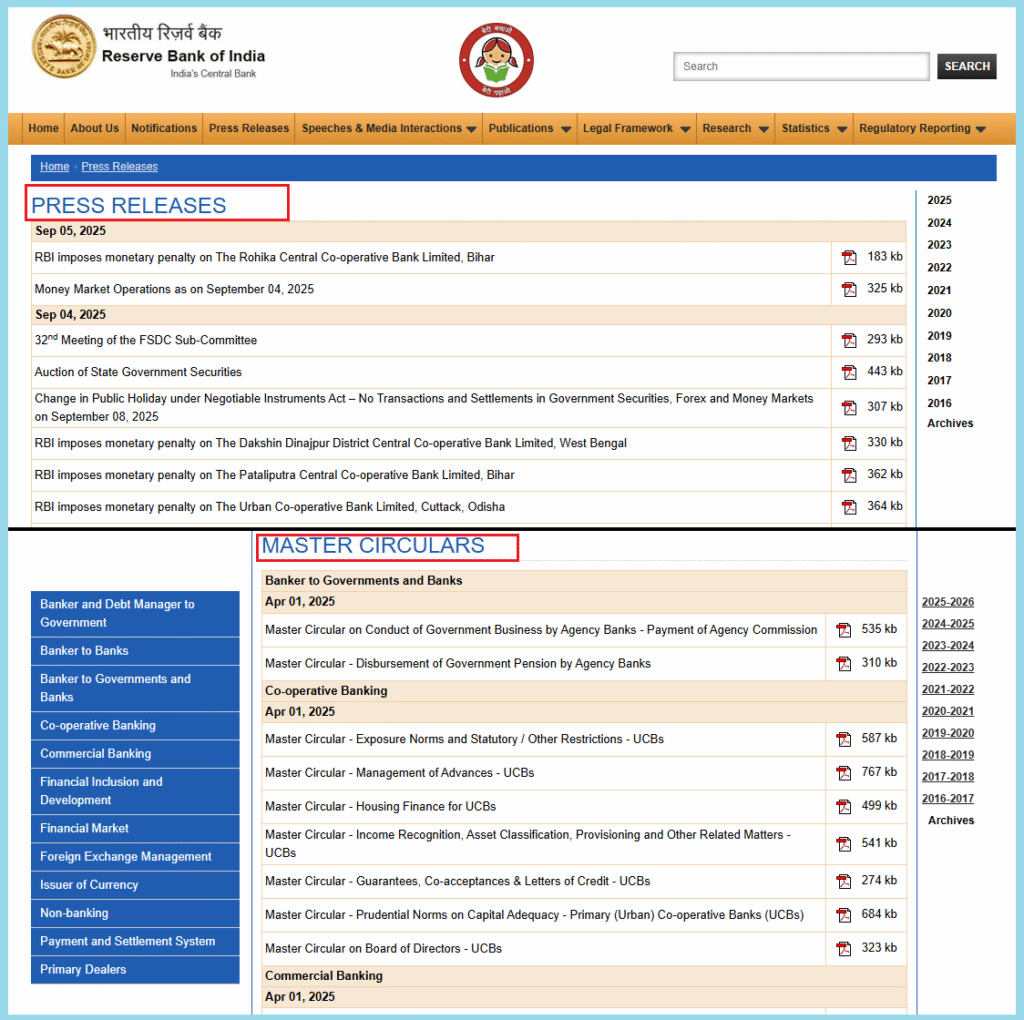Open 2025 press releases year link
Viewport: 1024px width, 1020px height.
tap(939, 200)
